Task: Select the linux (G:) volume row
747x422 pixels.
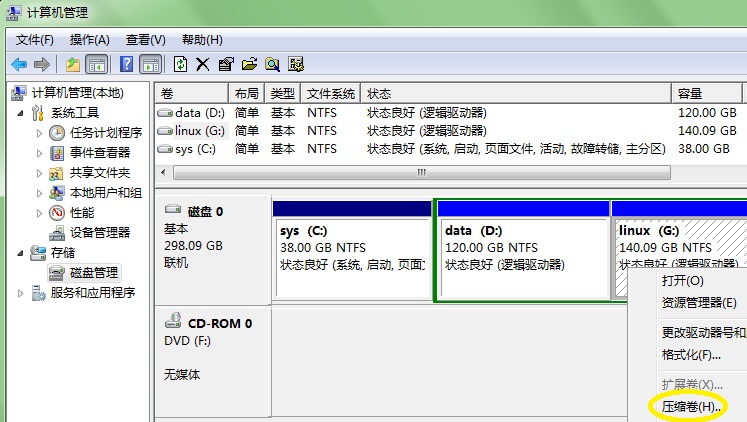Action: click(x=451, y=131)
